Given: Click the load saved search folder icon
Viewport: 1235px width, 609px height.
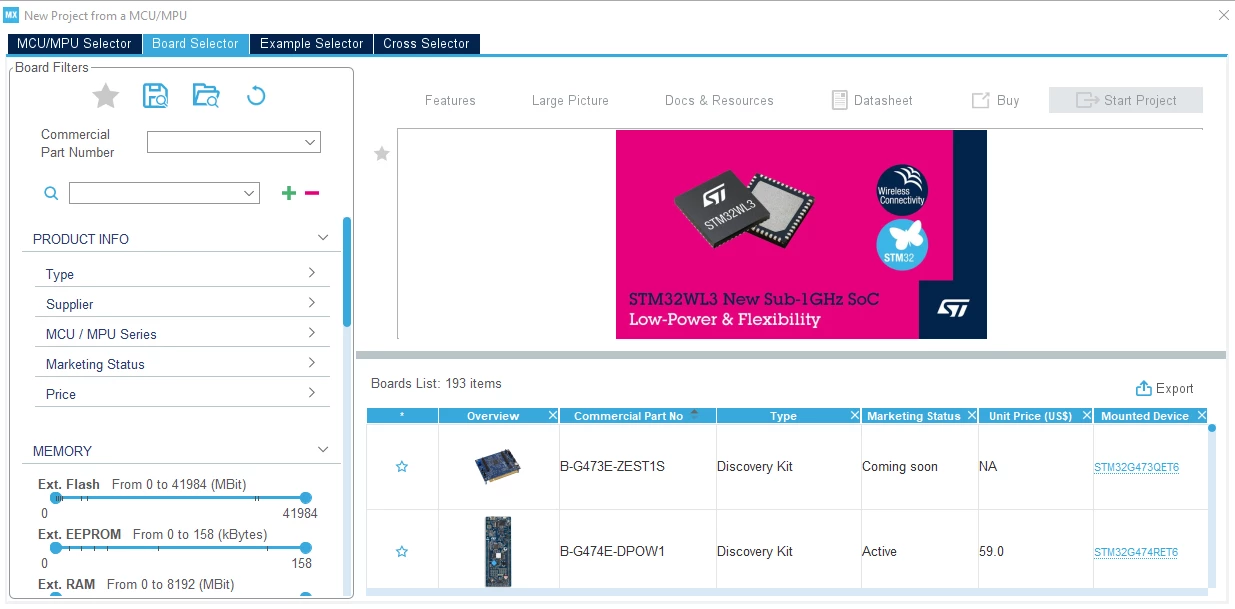Looking at the screenshot, I should [x=206, y=96].
